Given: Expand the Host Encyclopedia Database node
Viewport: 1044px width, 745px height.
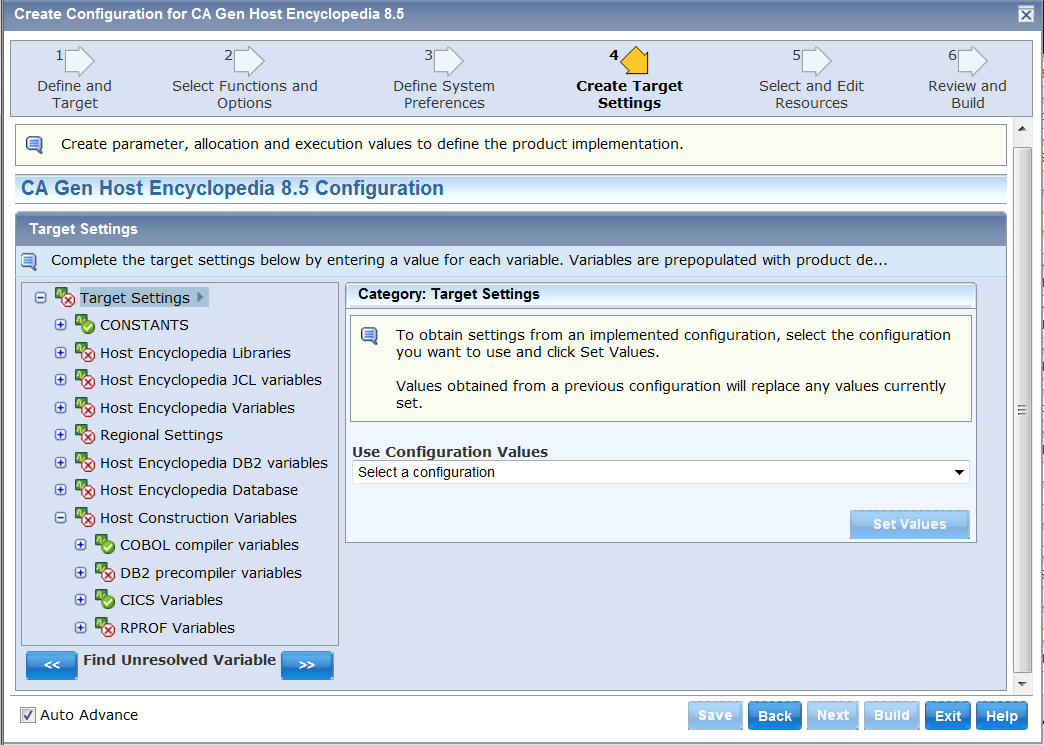Looking at the screenshot, I should click(x=61, y=490).
